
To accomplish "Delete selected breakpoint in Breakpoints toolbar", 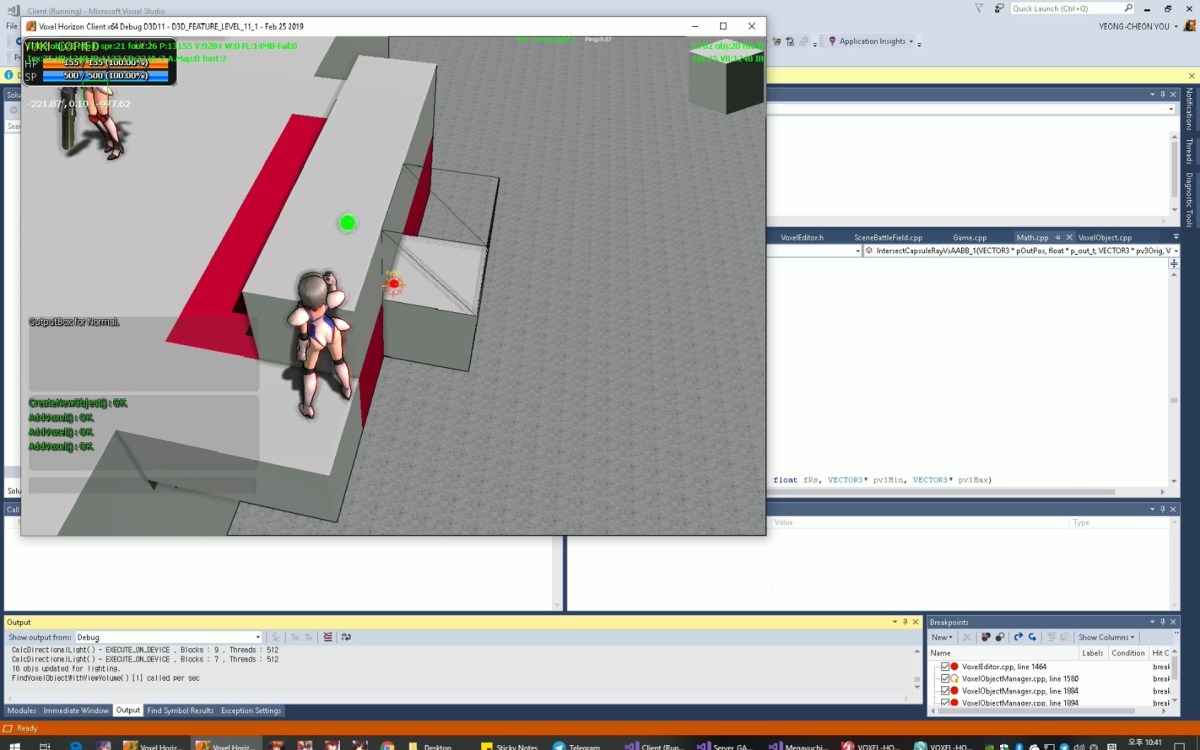I will tap(966, 637).
